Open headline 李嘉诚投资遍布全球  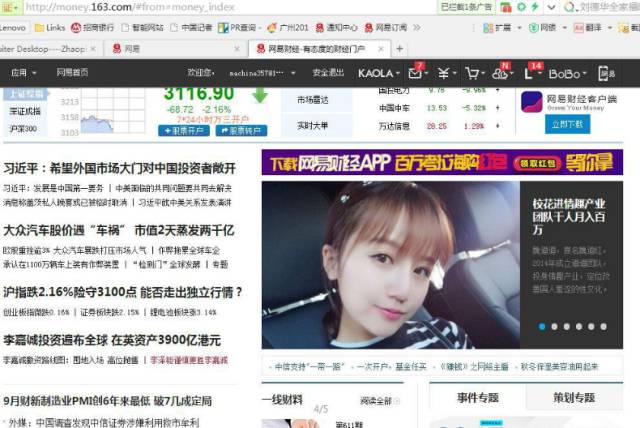[112, 340]
